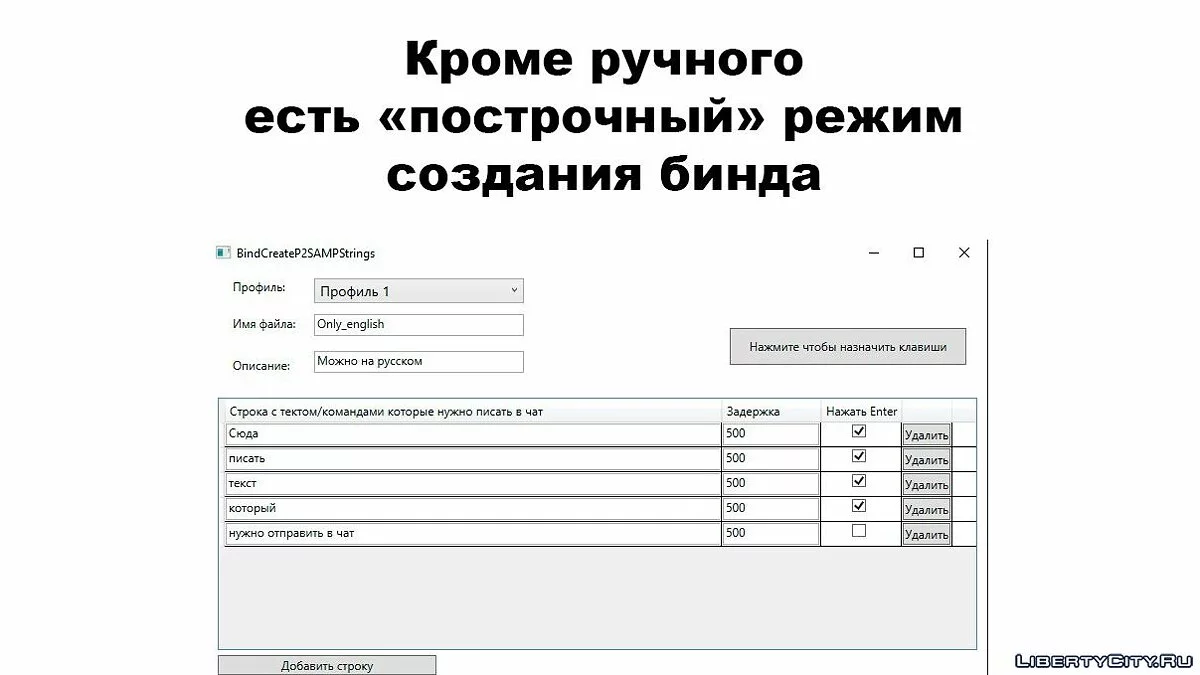1200x675 pixels.
Task: Uncheck Нажать Enter for the писать row
Action: 858,456
